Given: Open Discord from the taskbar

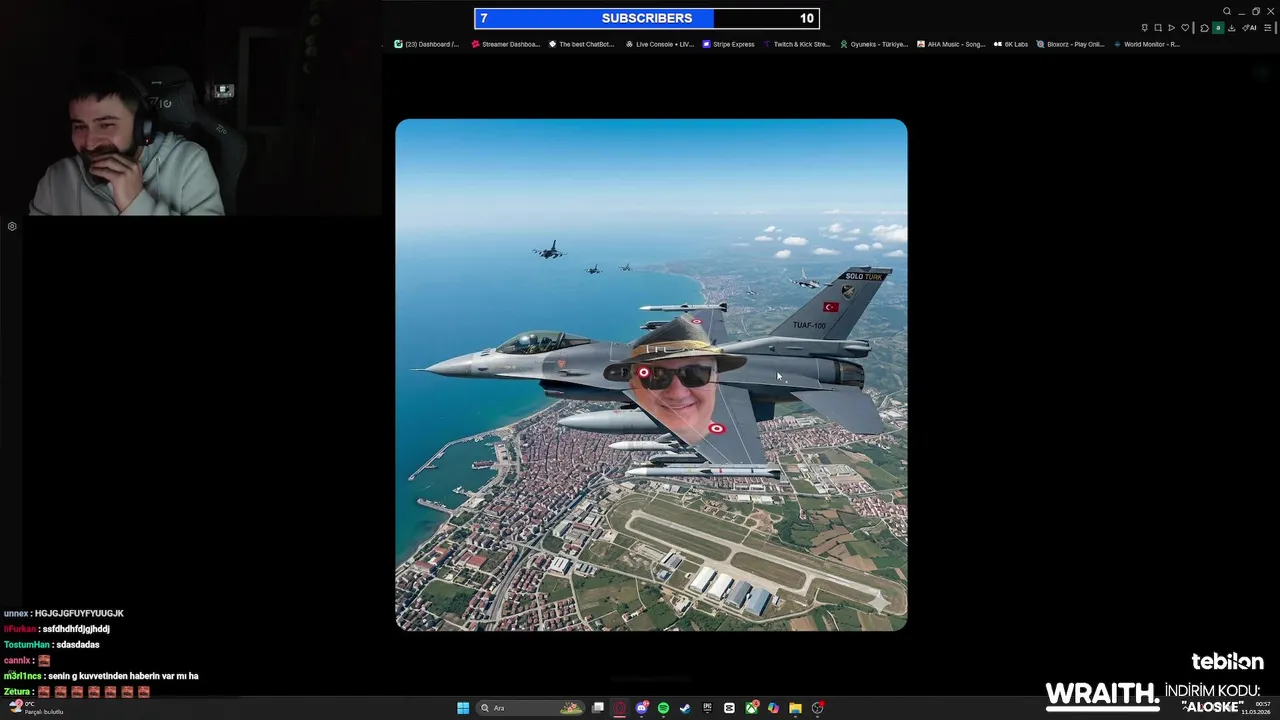Looking at the screenshot, I should coord(642,708).
